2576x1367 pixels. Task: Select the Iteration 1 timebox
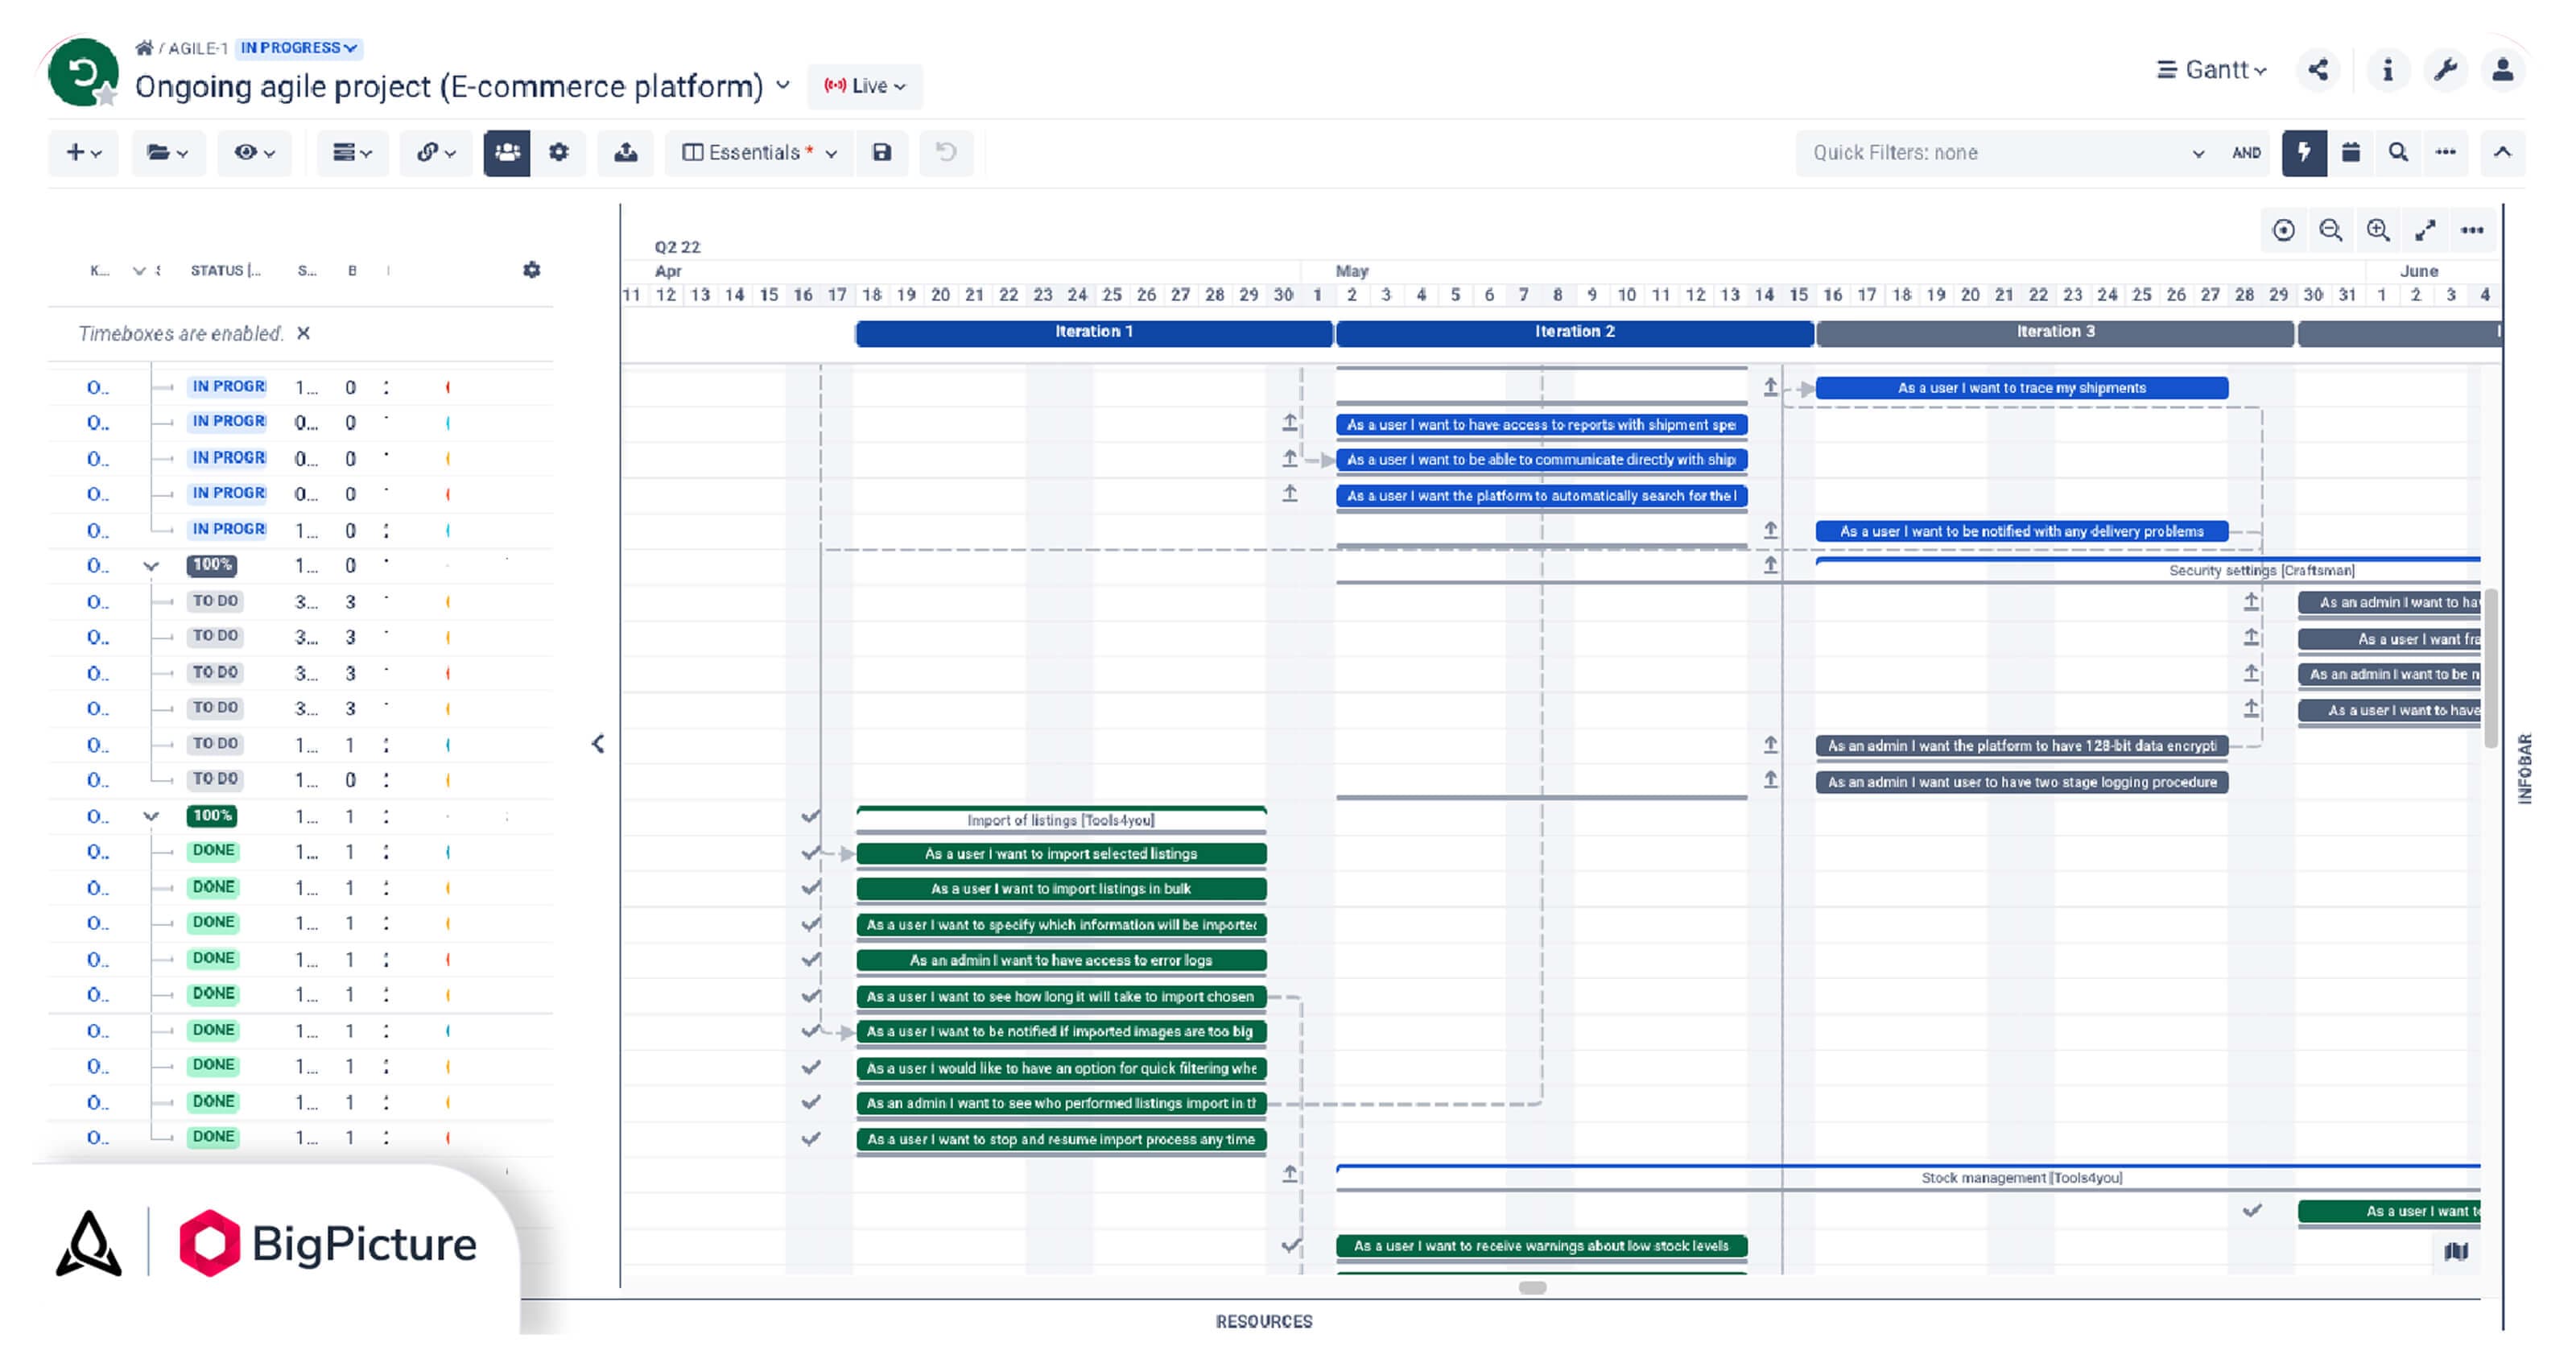(1094, 332)
